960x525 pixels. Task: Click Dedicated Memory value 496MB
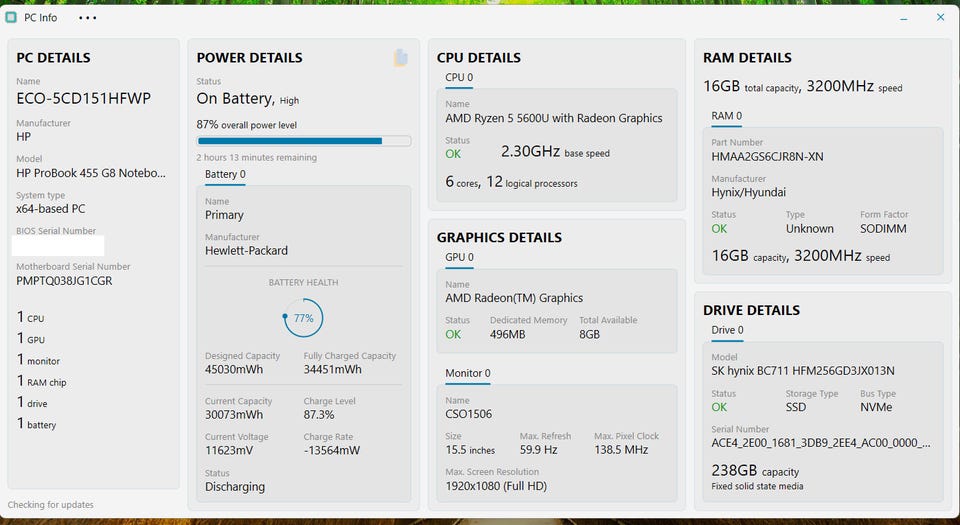point(508,335)
